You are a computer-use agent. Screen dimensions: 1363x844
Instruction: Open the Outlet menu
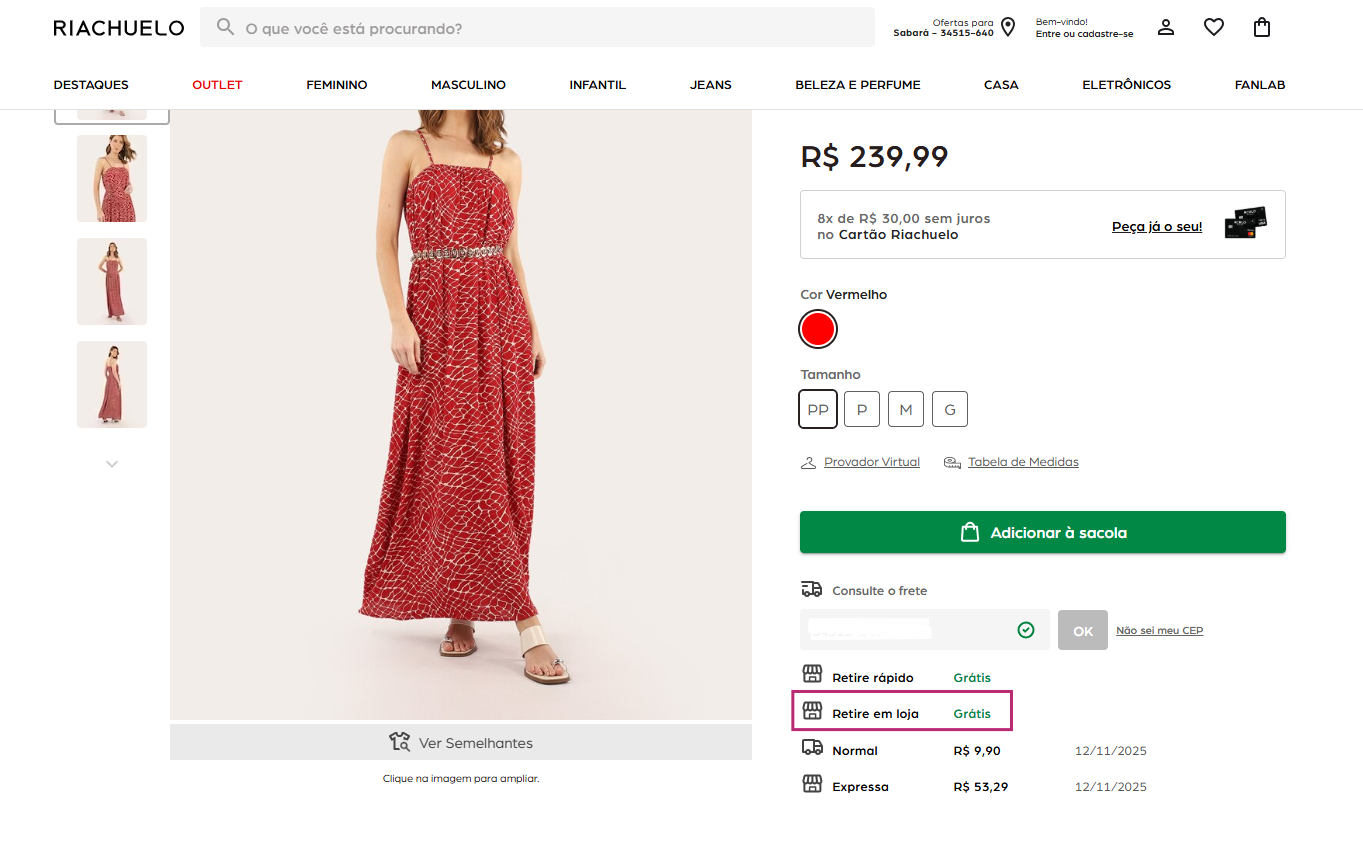pos(216,85)
